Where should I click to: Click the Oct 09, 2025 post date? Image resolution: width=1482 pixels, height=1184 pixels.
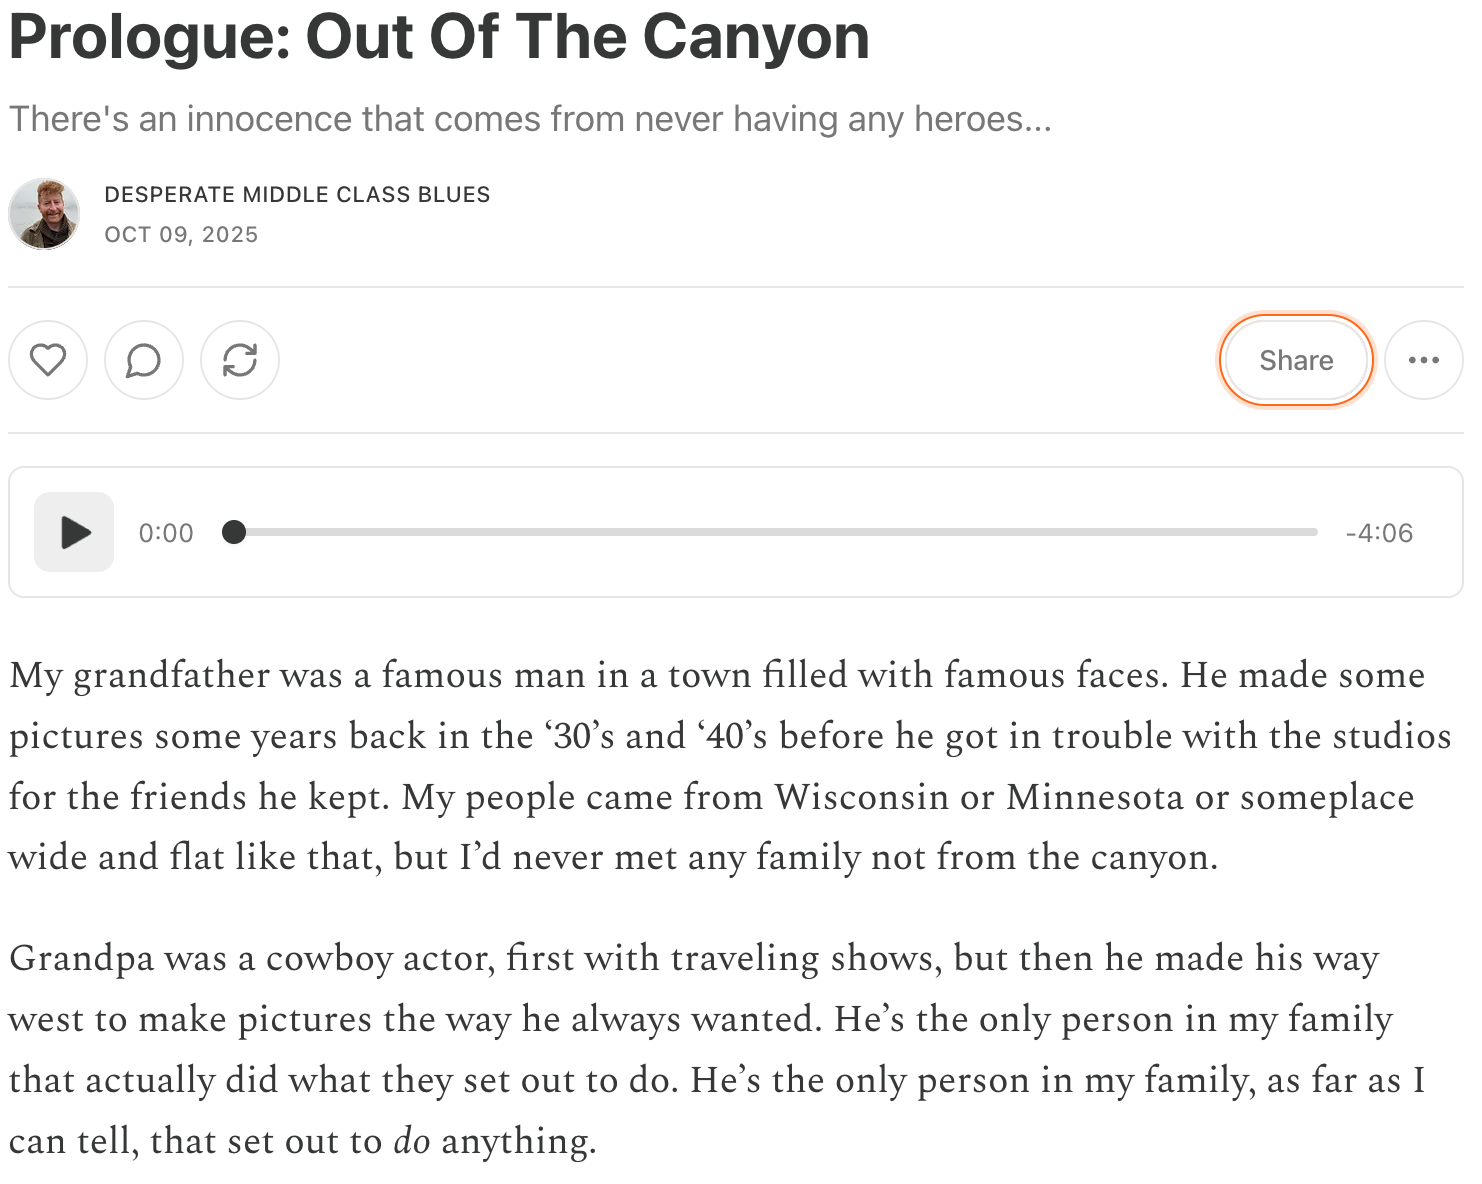(181, 234)
